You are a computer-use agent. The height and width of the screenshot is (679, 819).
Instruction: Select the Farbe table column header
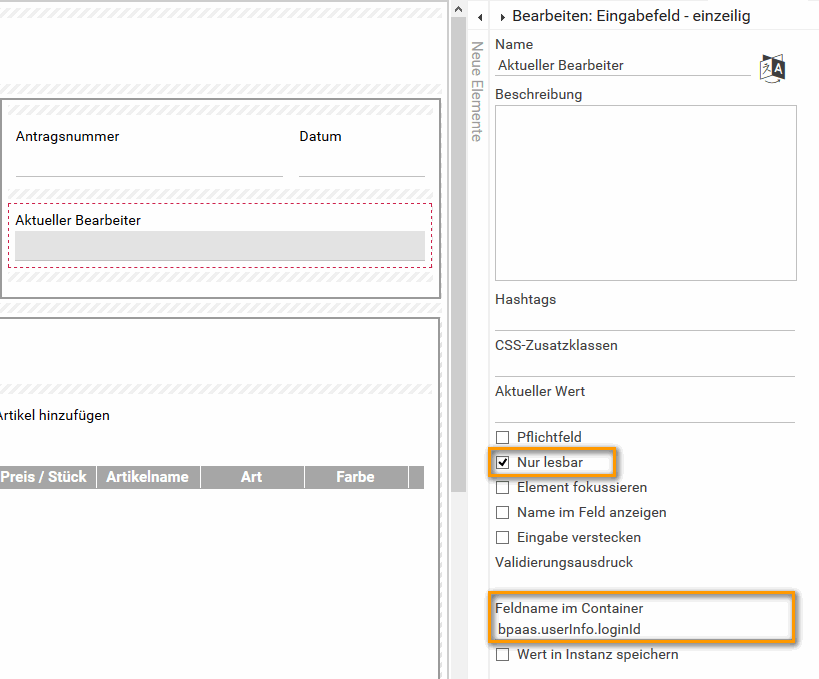pyautogui.click(x=355, y=477)
